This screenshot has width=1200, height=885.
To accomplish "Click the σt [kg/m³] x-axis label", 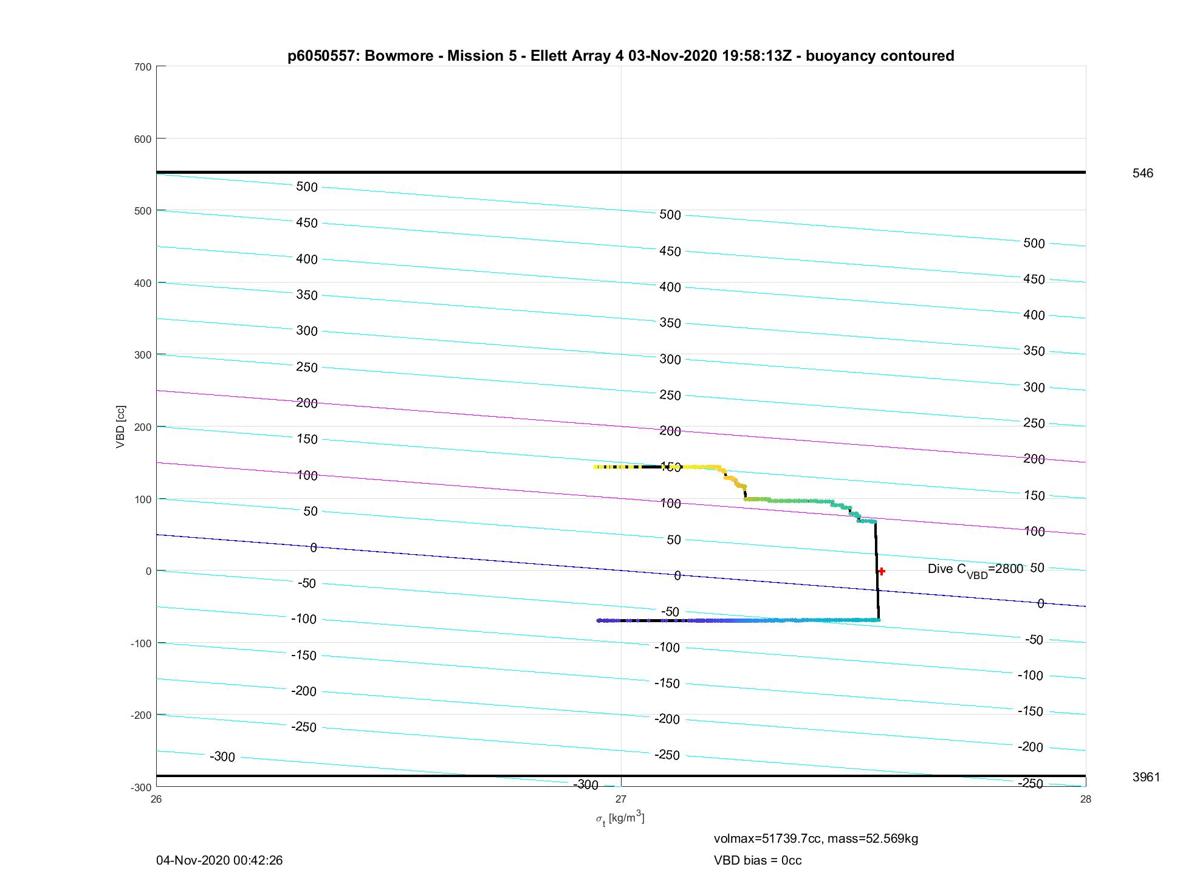I will pyautogui.click(x=620, y=819).
